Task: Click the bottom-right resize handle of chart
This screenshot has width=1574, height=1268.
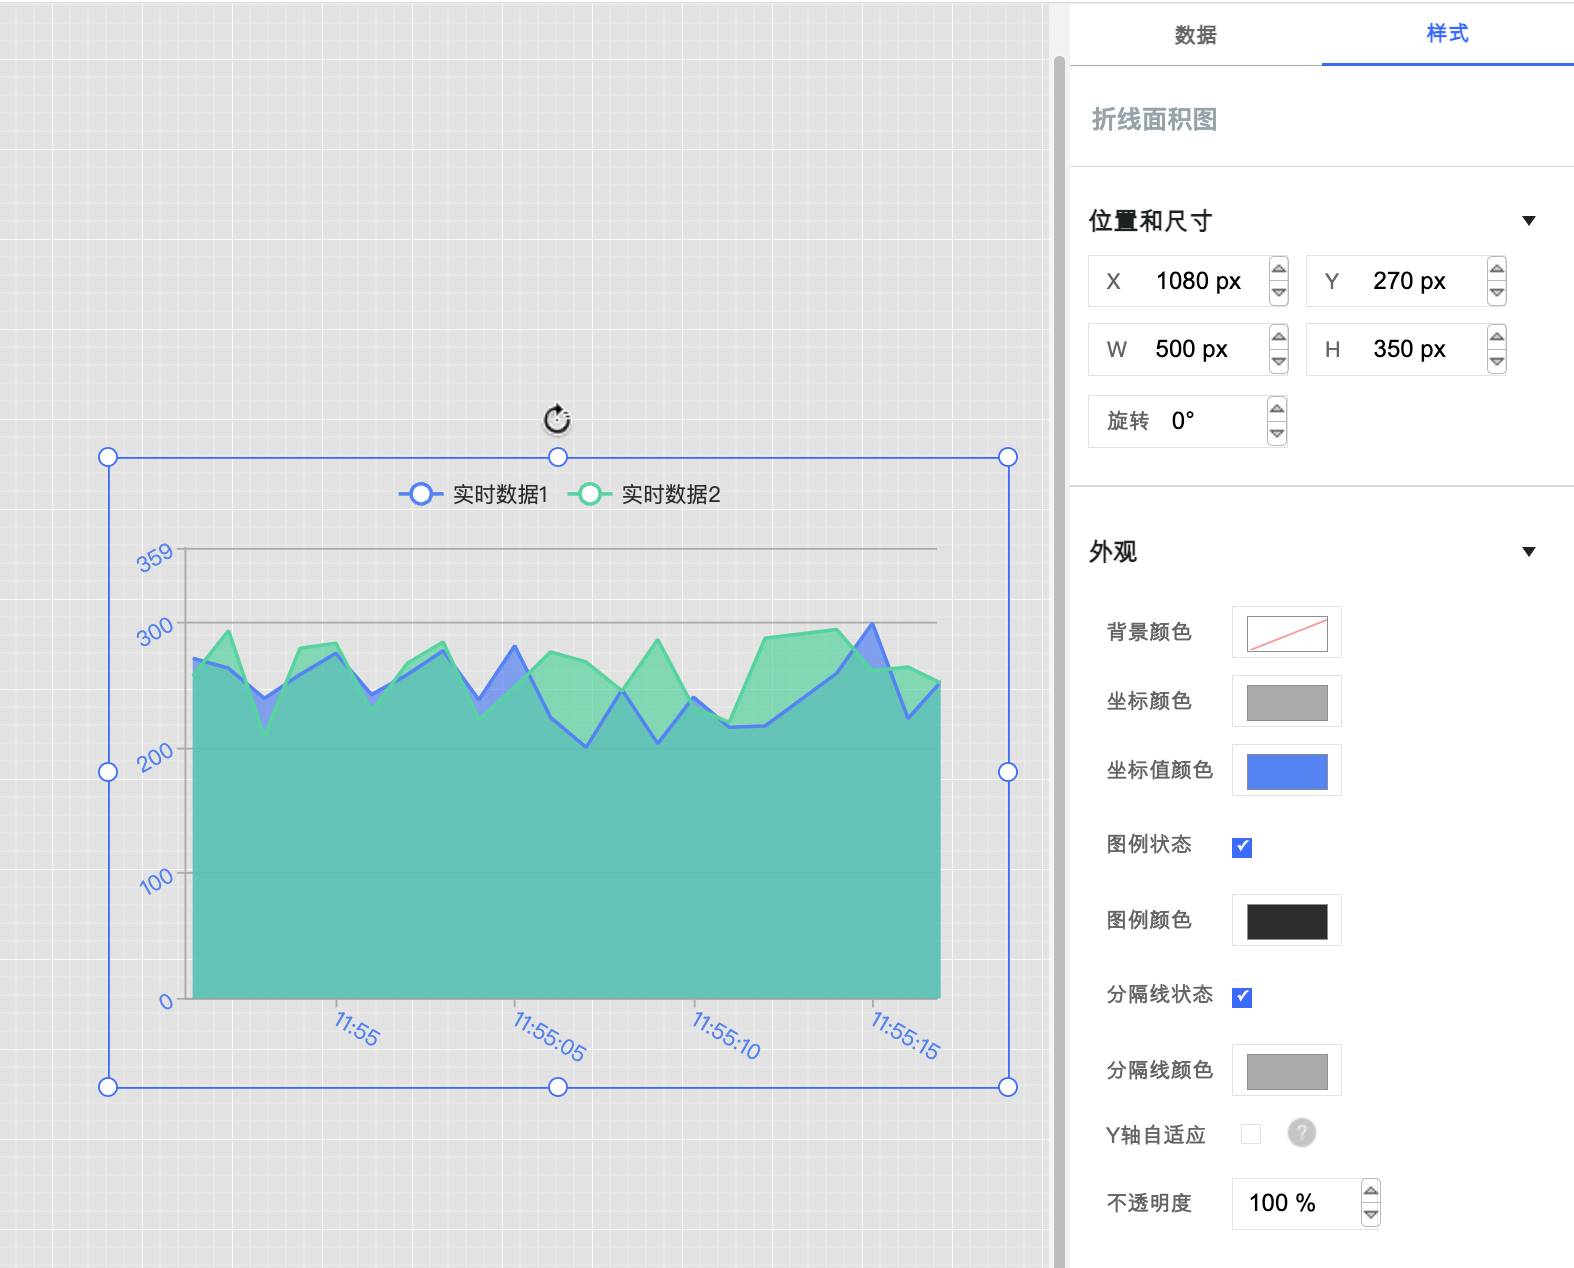Action: [x=1008, y=1087]
